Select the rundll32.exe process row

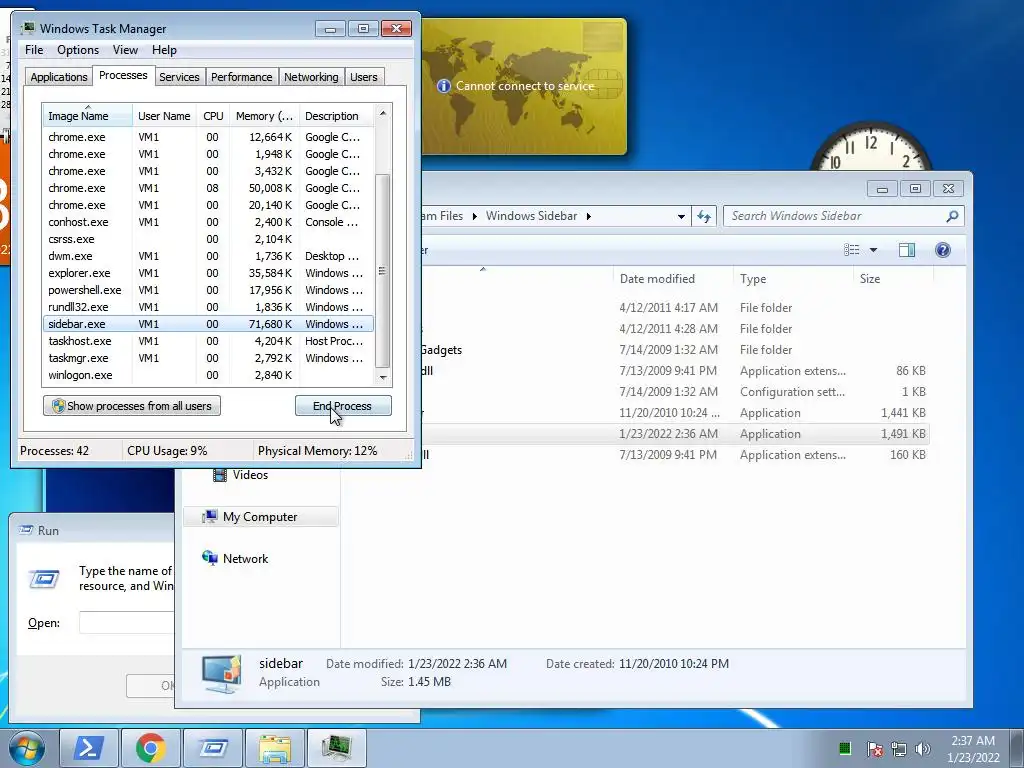click(x=208, y=307)
